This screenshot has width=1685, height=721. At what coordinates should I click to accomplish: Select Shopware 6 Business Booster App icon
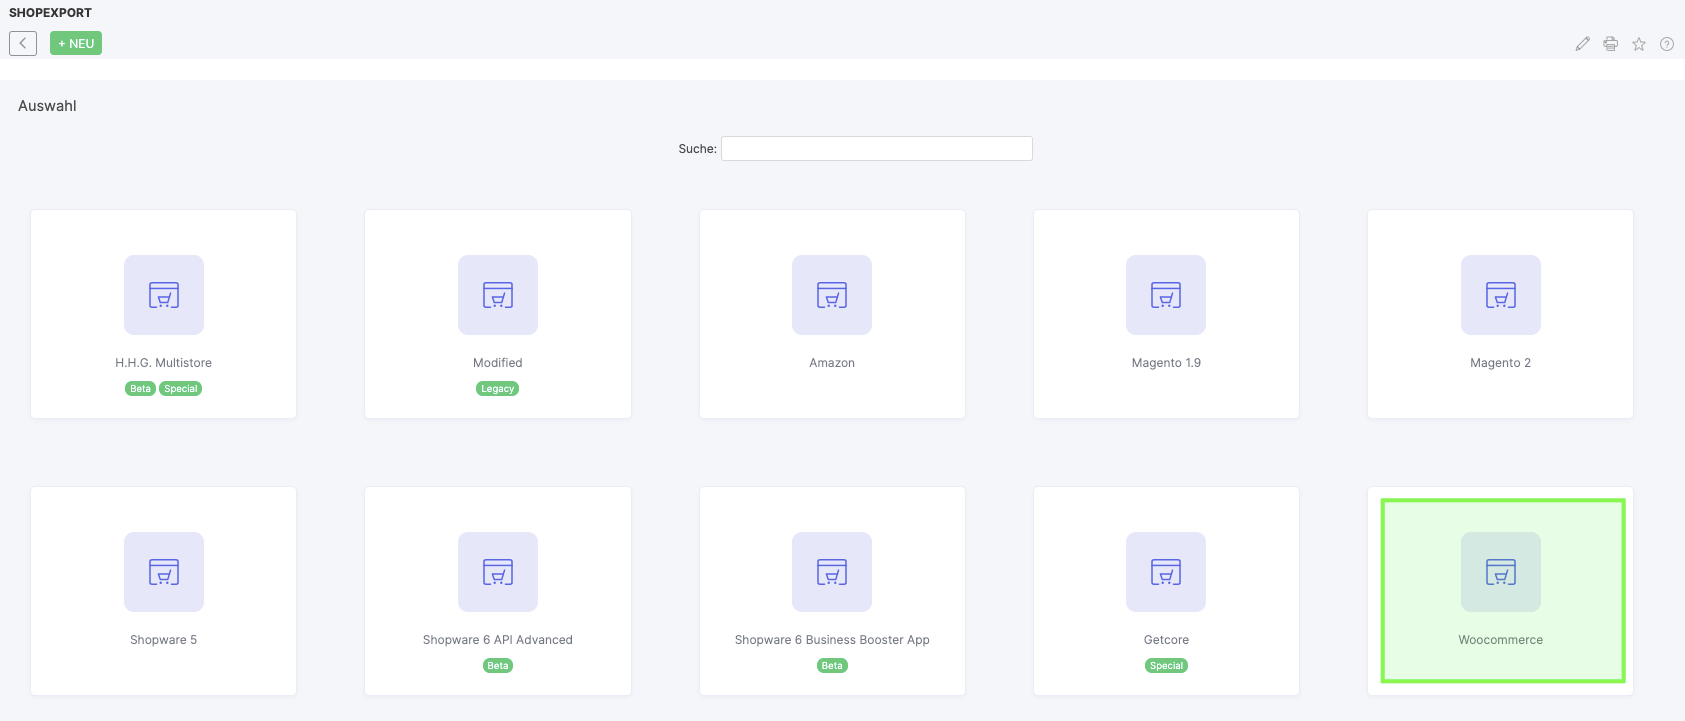point(832,572)
